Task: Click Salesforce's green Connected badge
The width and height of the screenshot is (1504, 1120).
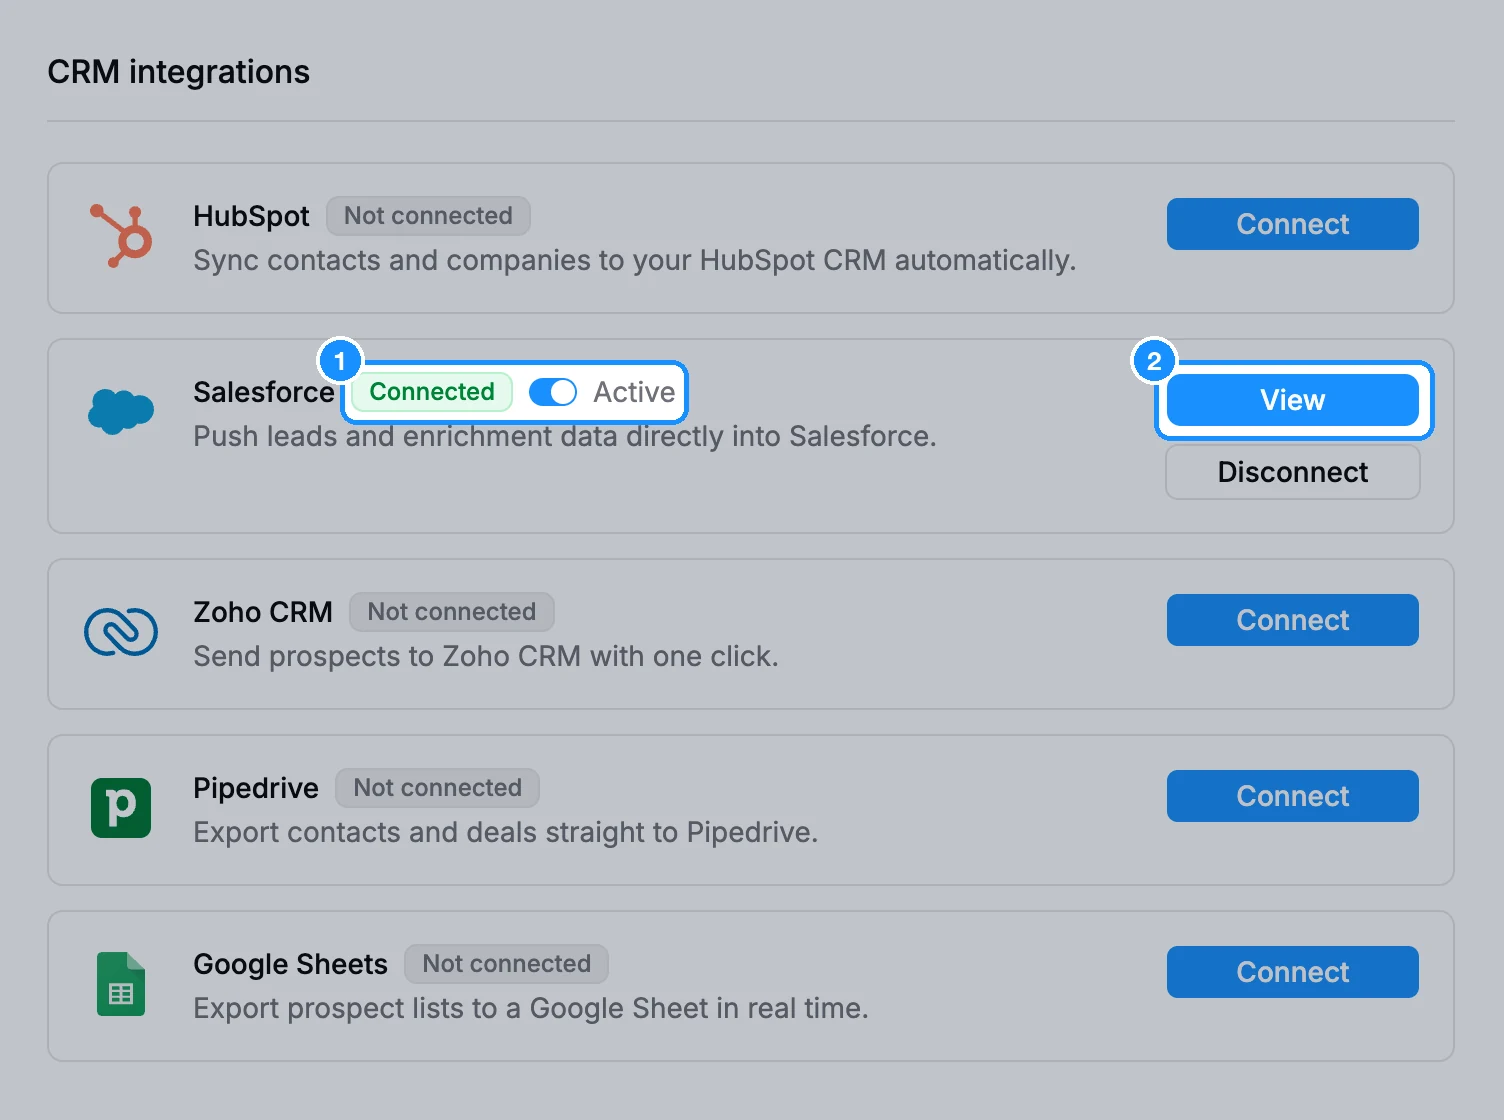Action: [432, 392]
